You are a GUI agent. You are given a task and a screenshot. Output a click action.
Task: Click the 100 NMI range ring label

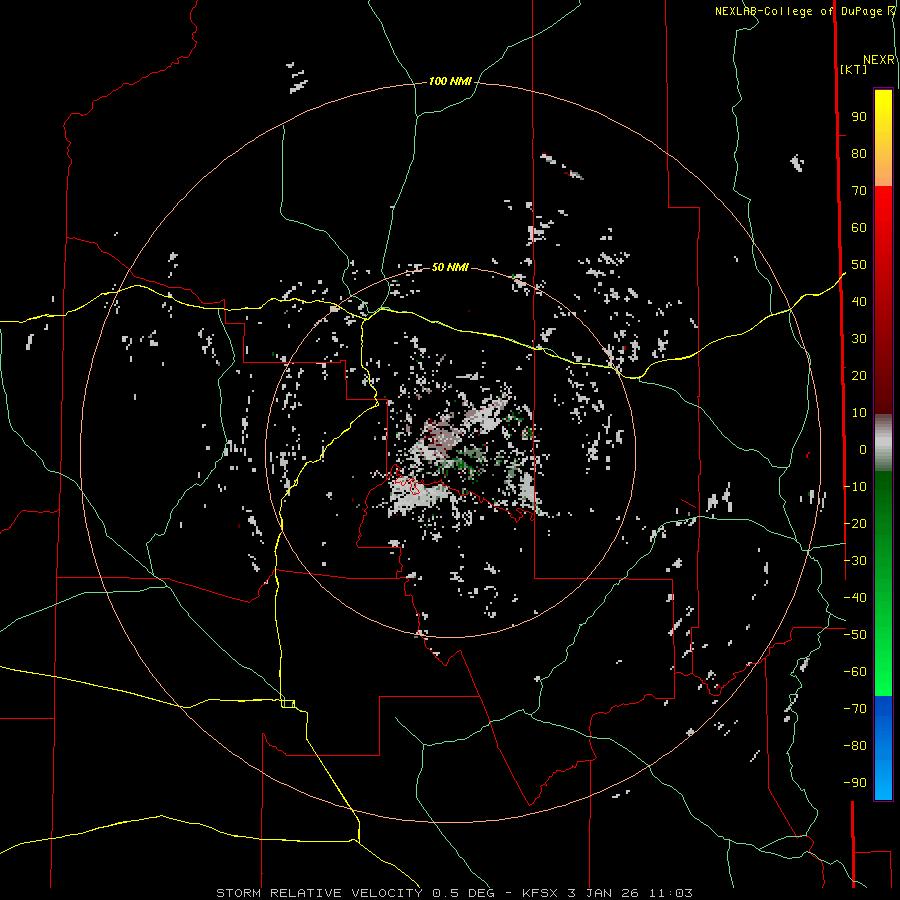pos(450,81)
